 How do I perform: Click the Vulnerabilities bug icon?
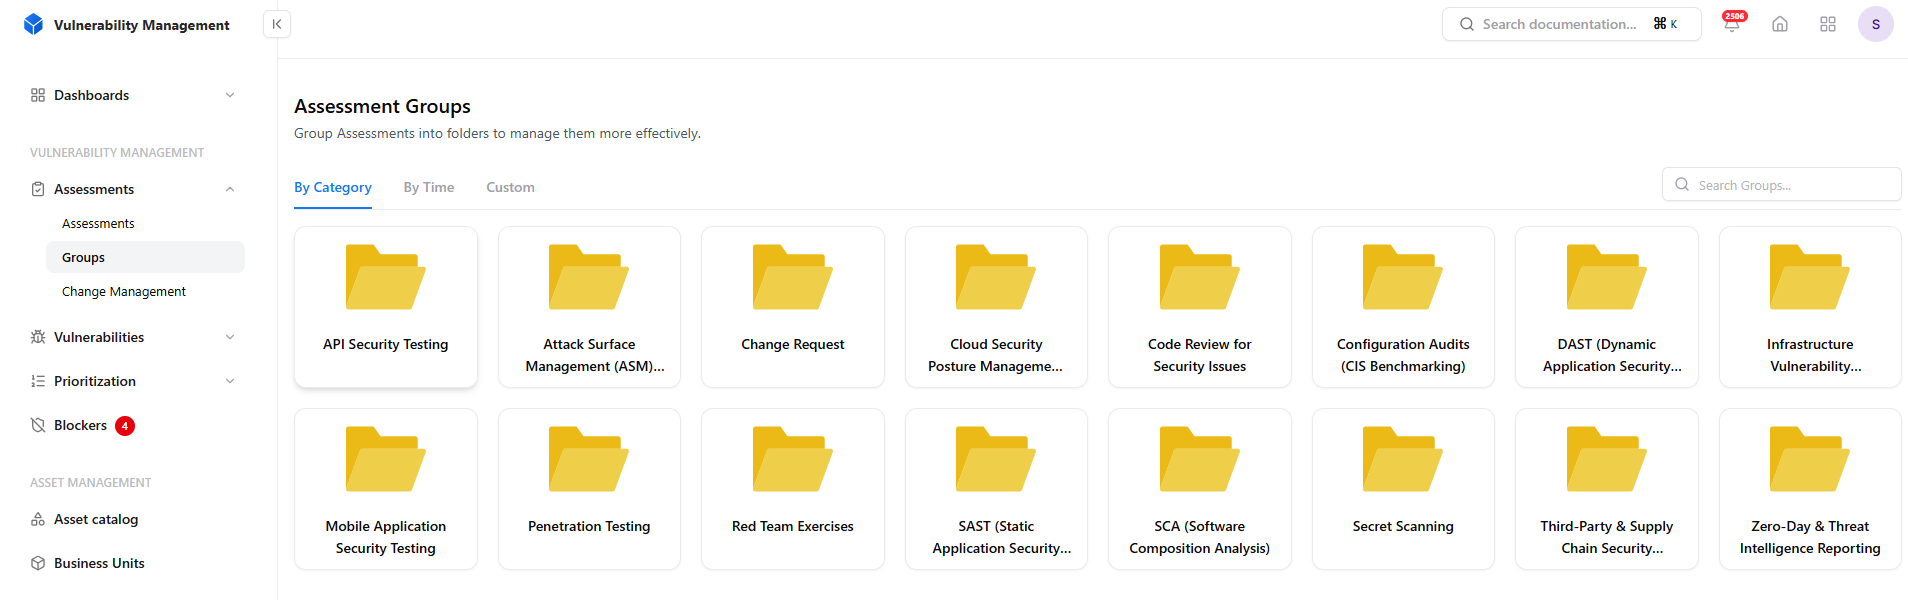38,337
